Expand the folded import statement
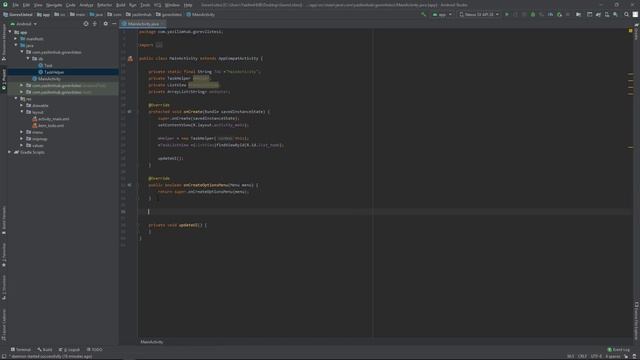Image resolution: width=640 pixels, height=360 pixels. 159,45
